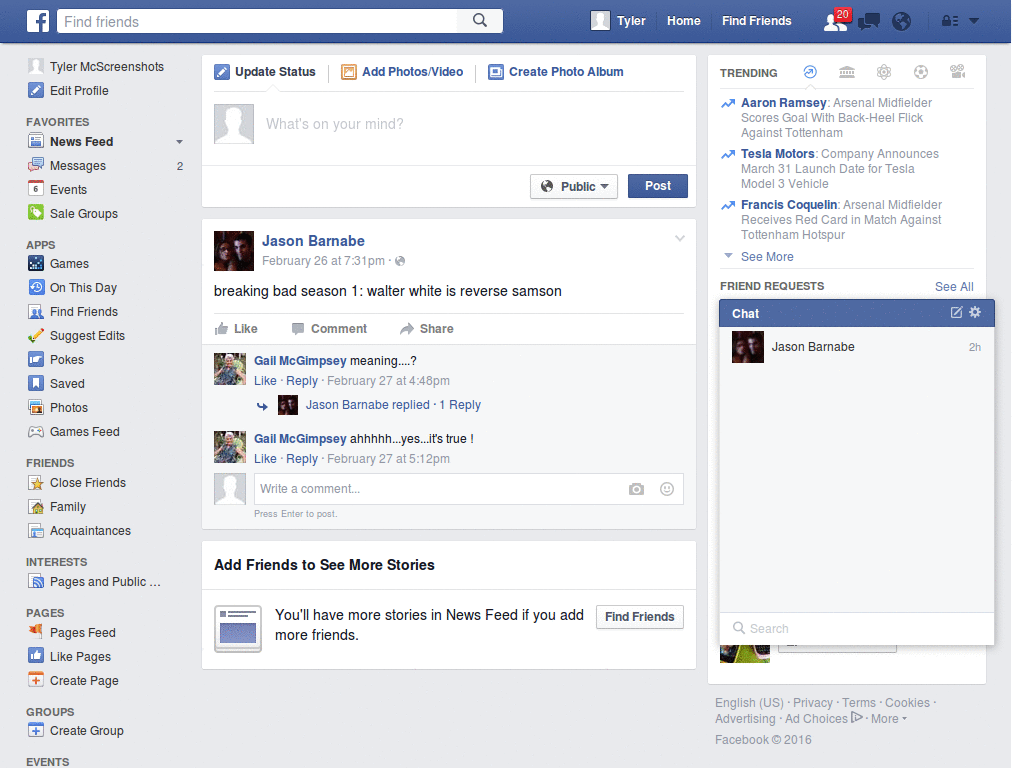Click the Find Friends button in stories card
Screen dimensions: 1024x768
pyautogui.click(x=639, y=617)
